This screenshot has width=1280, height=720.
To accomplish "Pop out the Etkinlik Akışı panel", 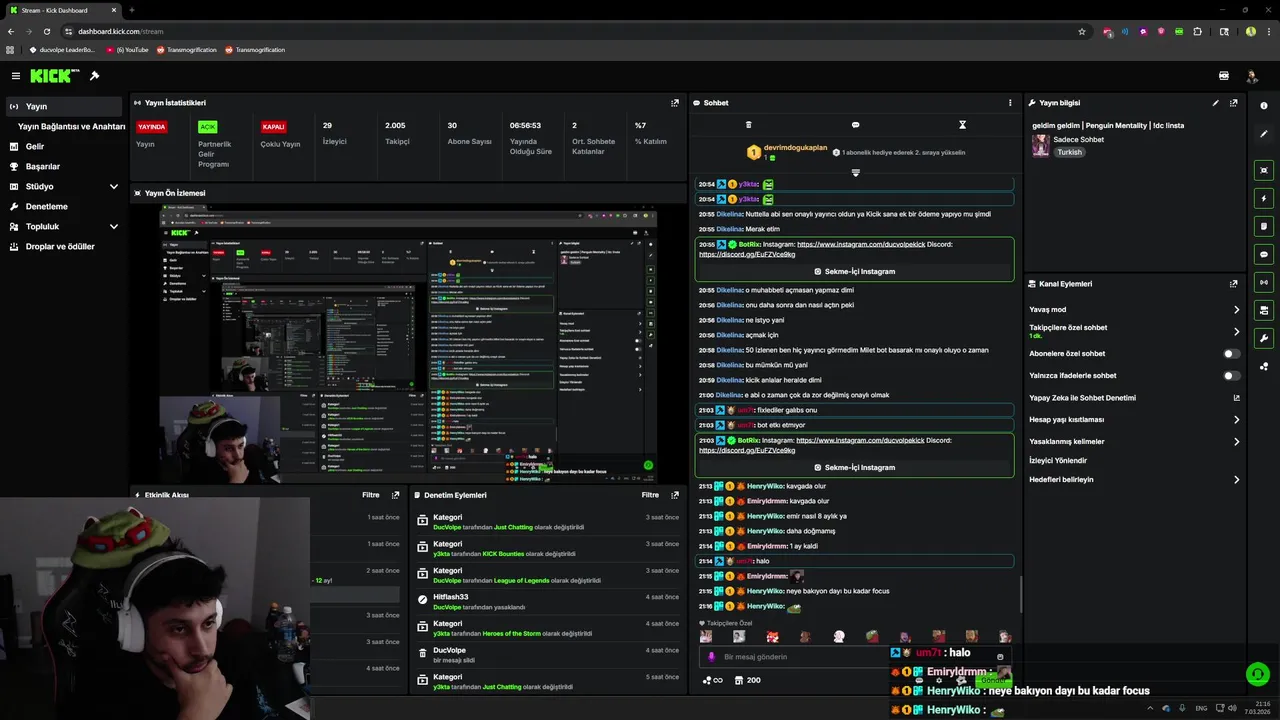I will pyautogui.click(x=395, y=495).
